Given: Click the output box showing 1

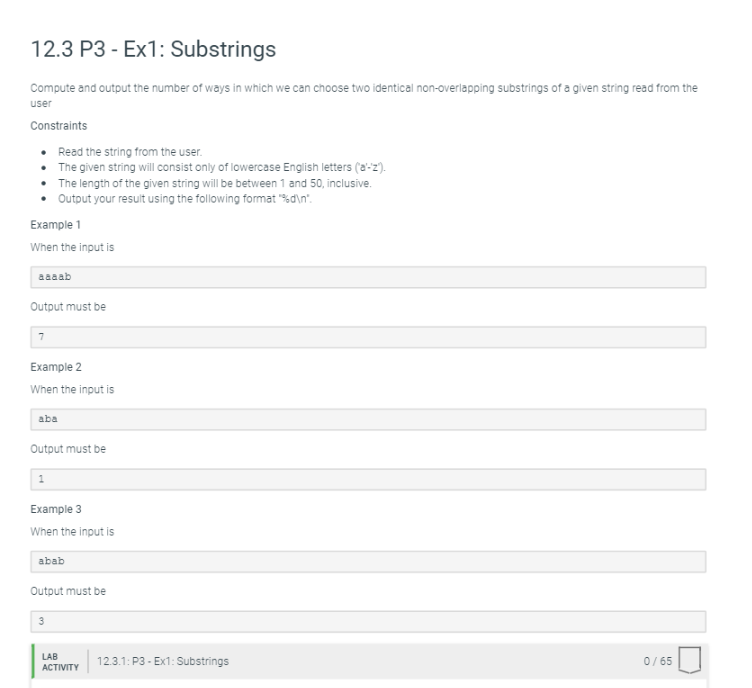Looking at the screenshot, I should pyautogui.click(x=368, y=479).
